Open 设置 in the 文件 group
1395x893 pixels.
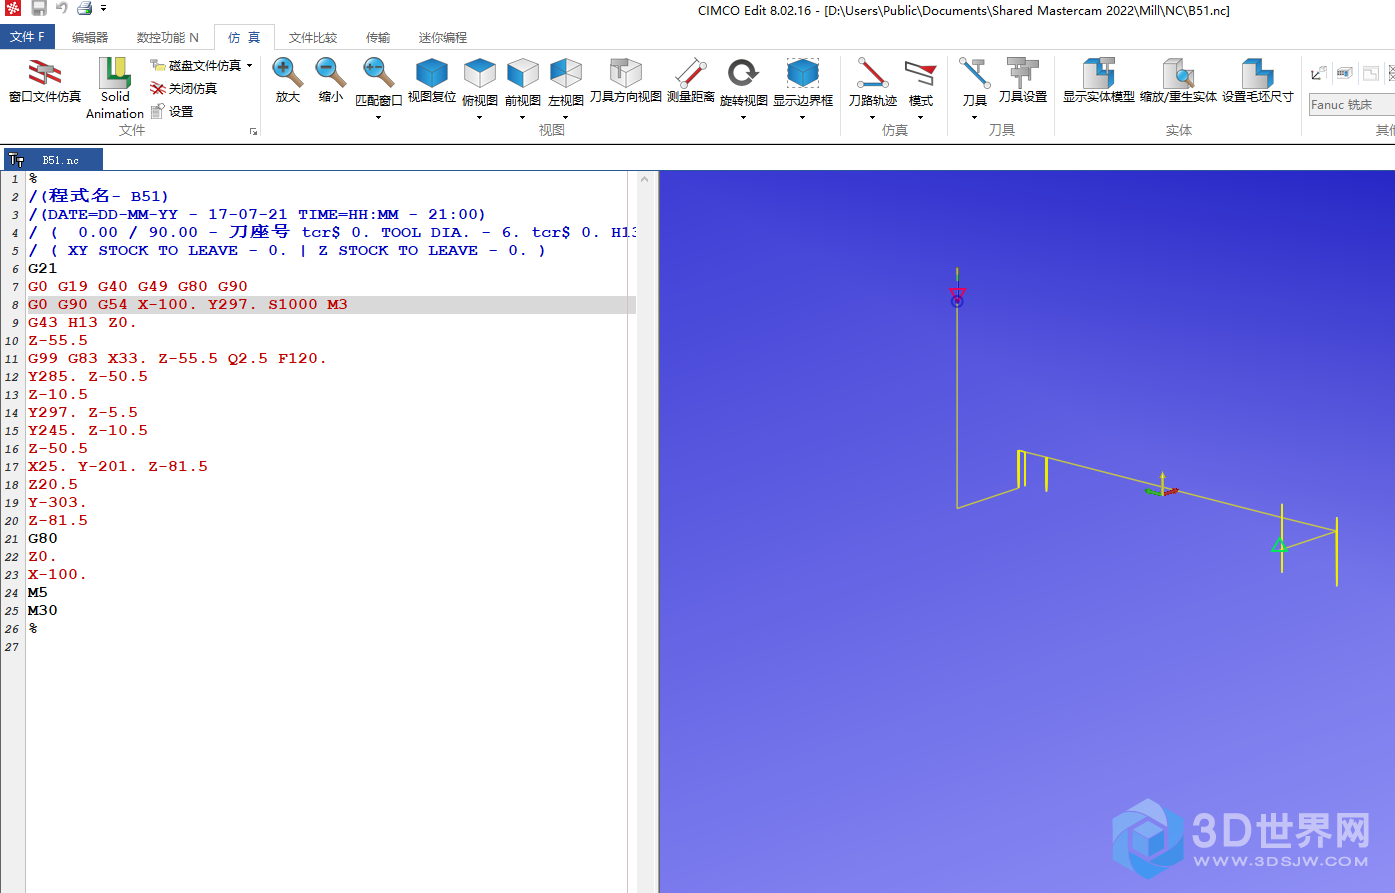(x=173, y=111)
